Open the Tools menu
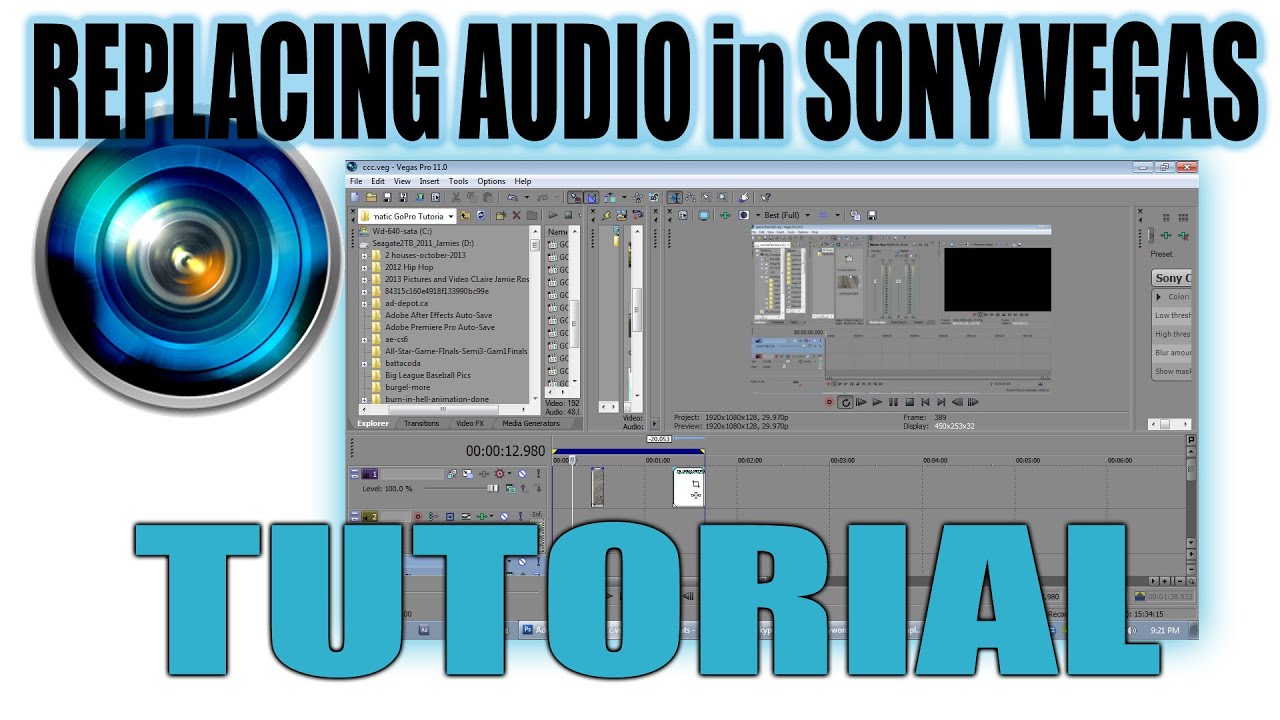The image size is (1280, 720). pyautogui.click(x=458, y=181)
